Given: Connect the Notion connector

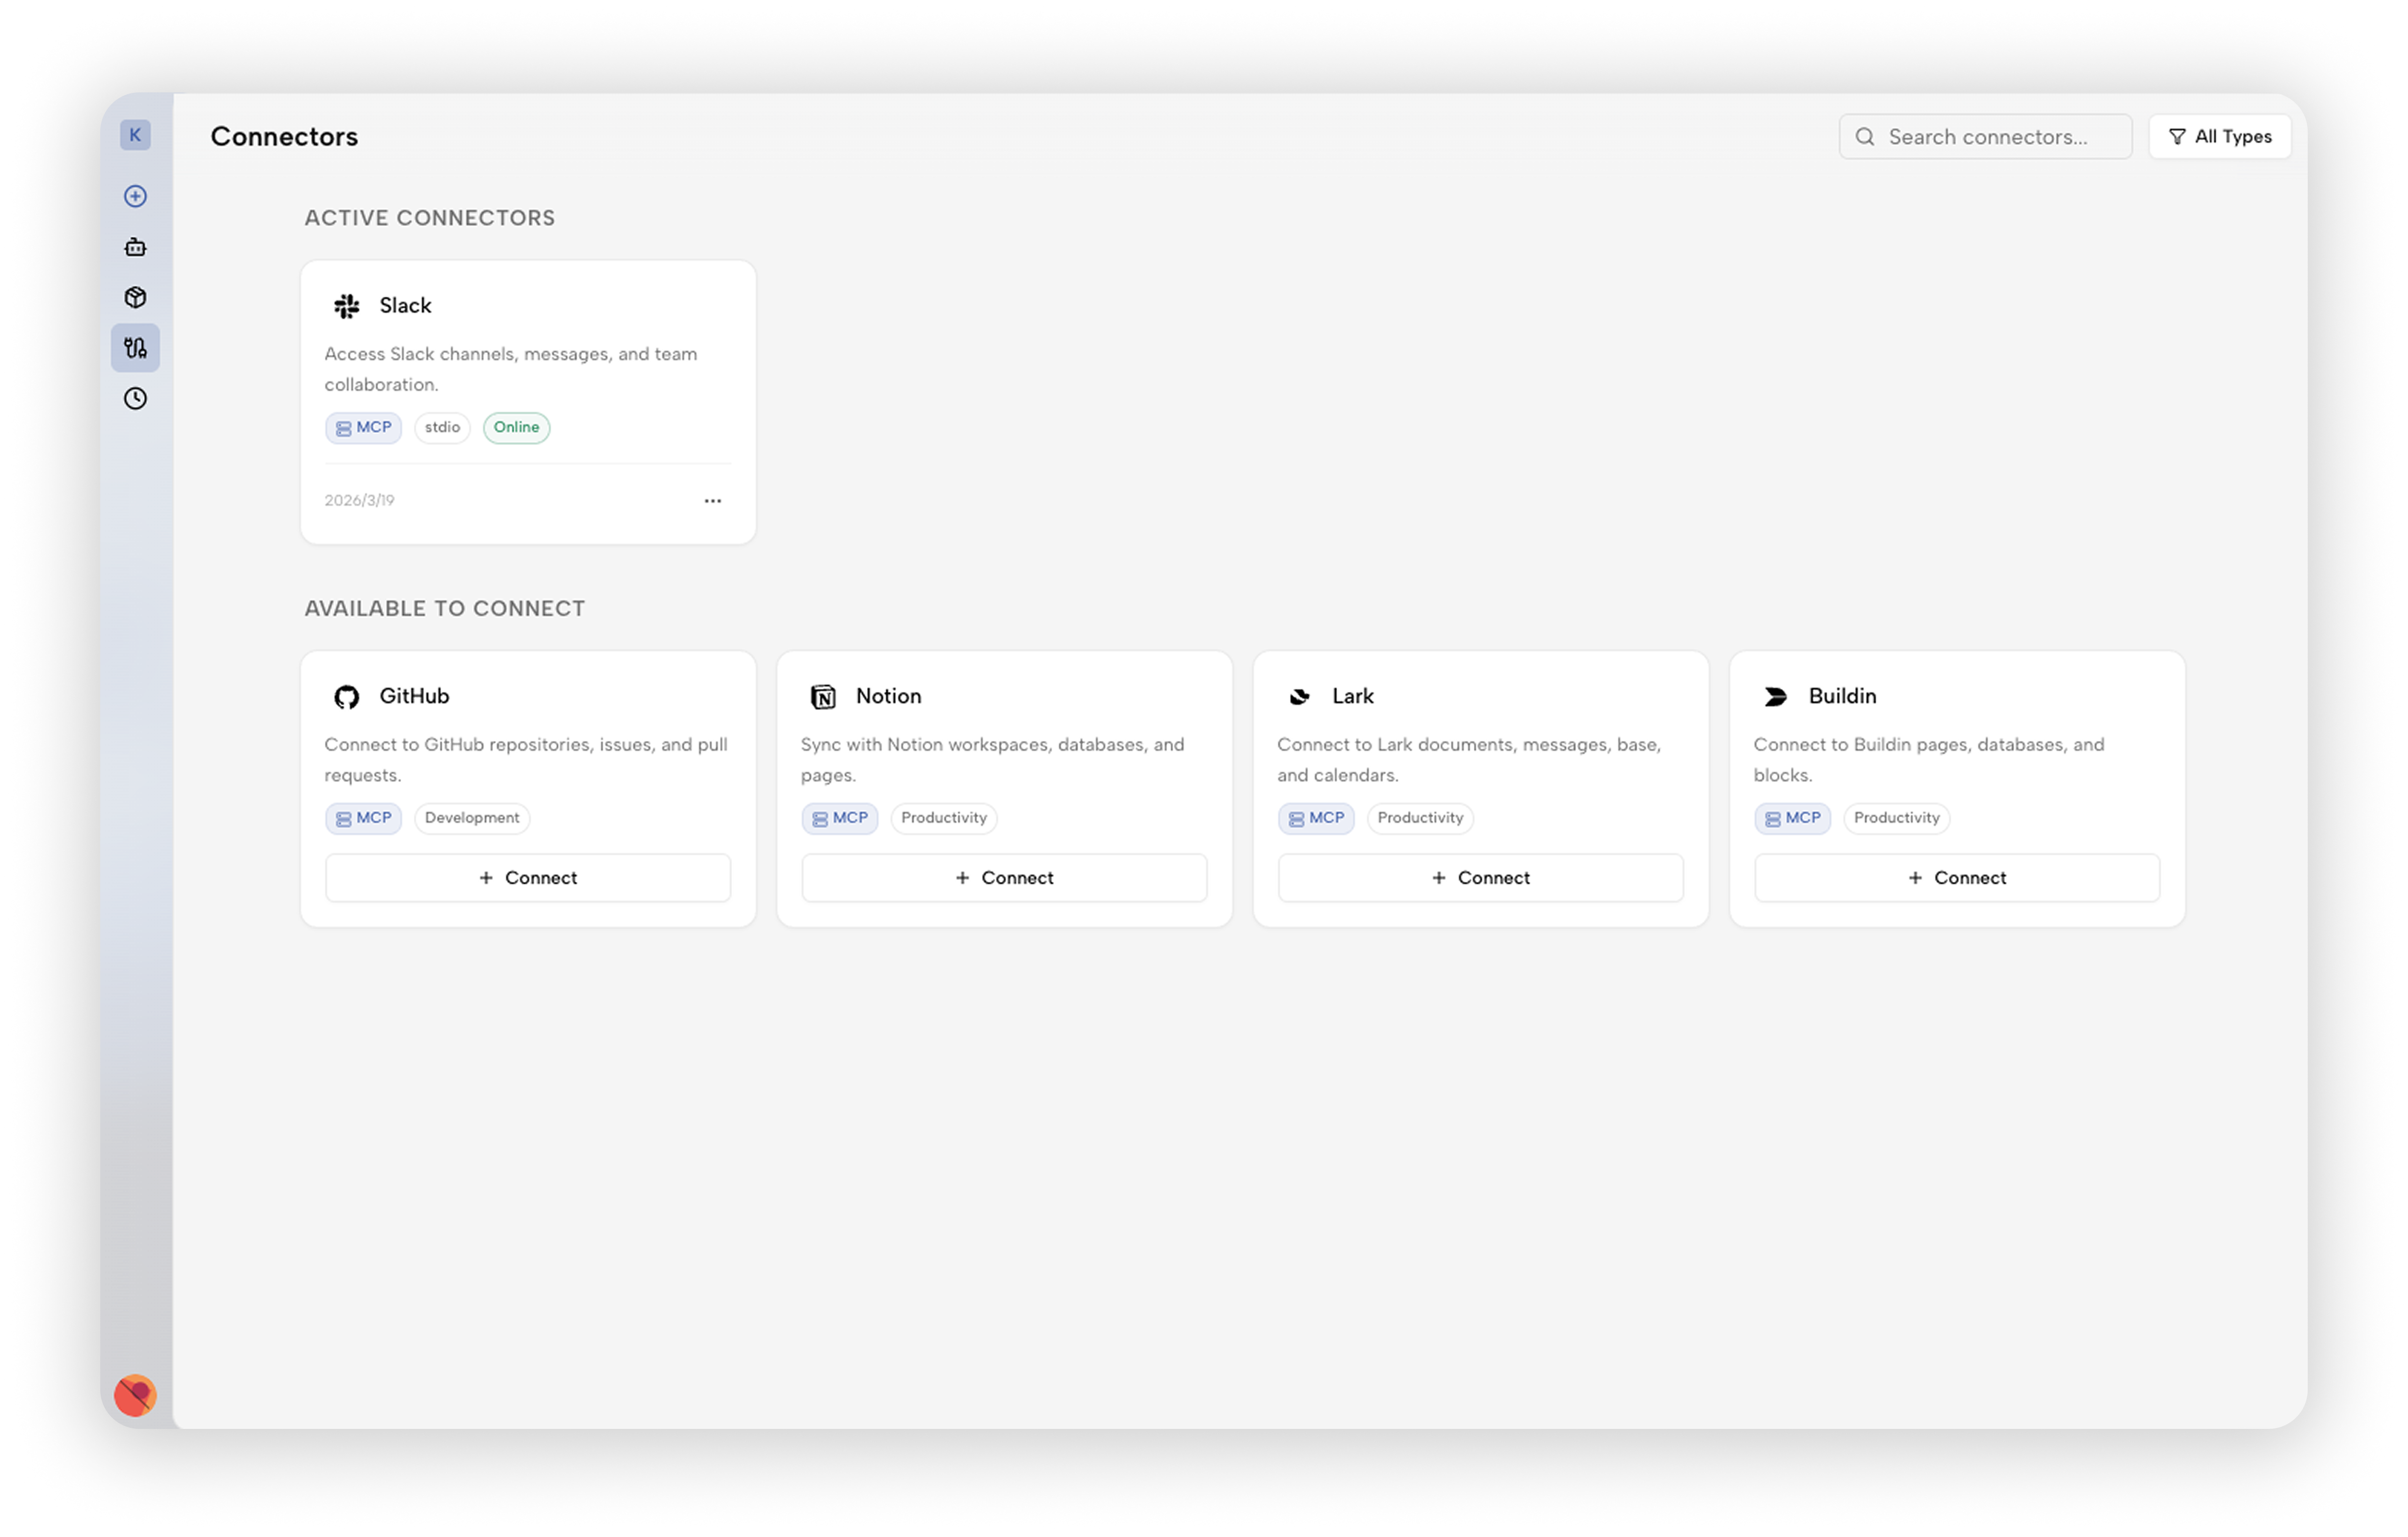Looking at the screenshot, I should [1004, 878].
